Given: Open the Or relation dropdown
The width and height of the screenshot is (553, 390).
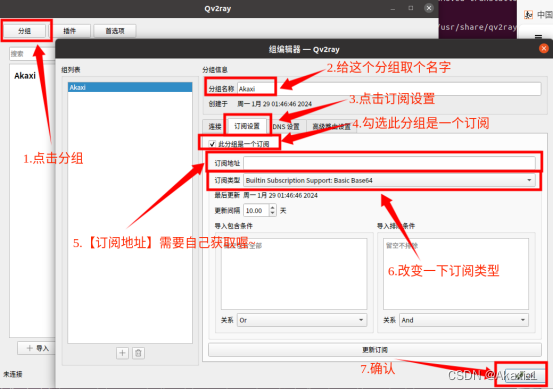Looking at the screenshot, I should pyautogui.click(x=302, y=320).
